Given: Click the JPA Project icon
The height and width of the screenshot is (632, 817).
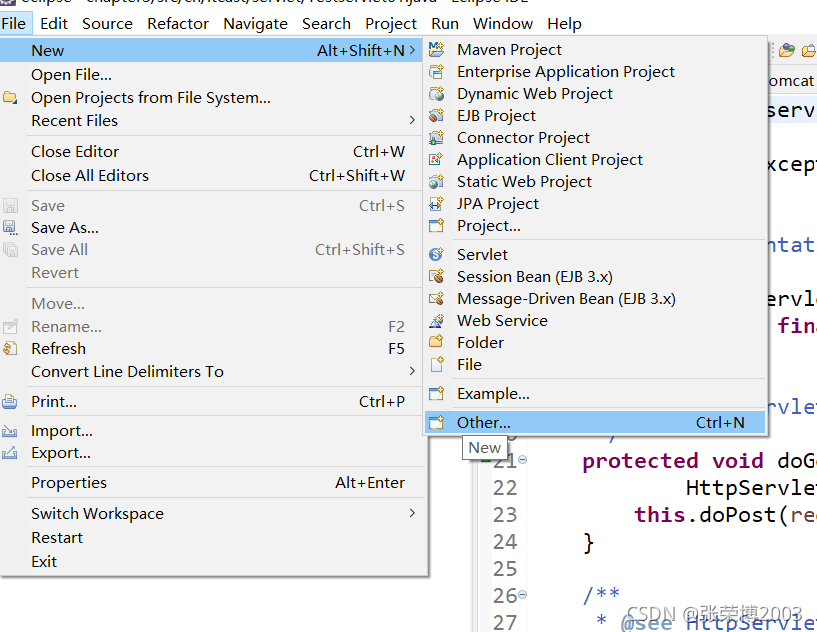Looking at the screenshot, I should [x=436, y=204].
